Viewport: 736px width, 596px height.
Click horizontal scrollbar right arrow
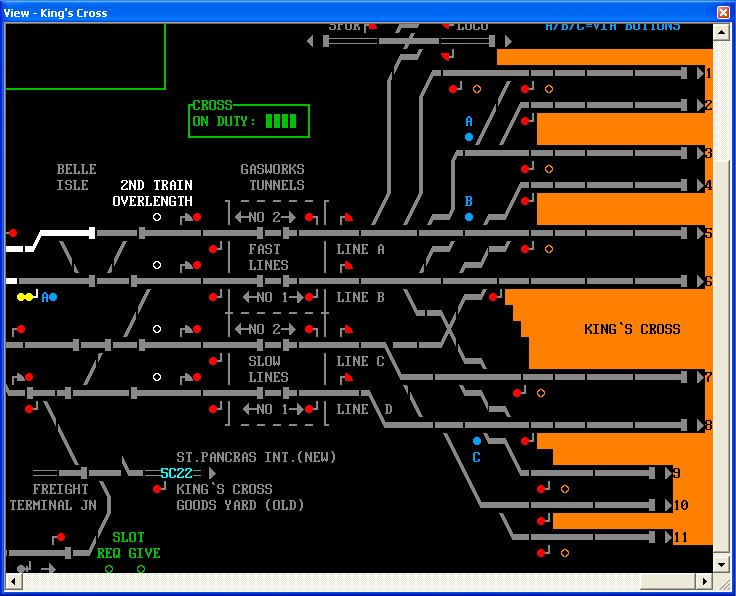pyautogui.click(x=705, y=581)
